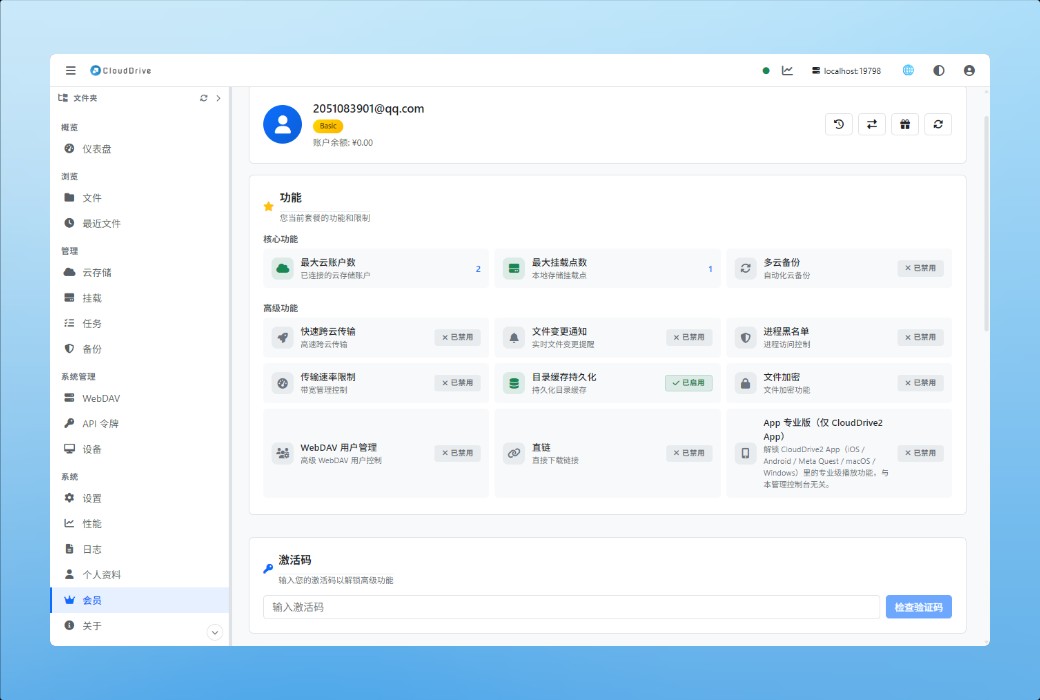This screenshot has height=700, width=1040.
Task: Click the App 专业版 phone icon
Action: pyautogui.click(x=746, y=453)
